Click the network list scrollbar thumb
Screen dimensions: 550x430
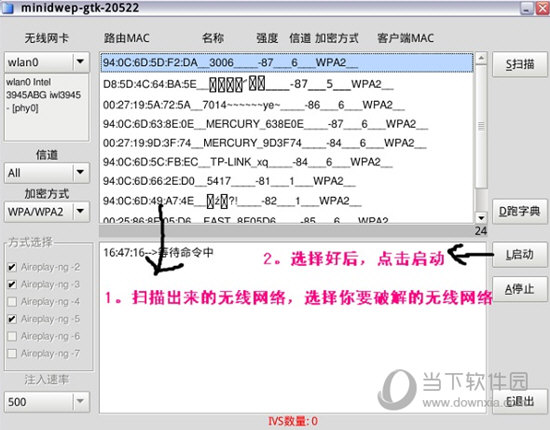[481, 126]
